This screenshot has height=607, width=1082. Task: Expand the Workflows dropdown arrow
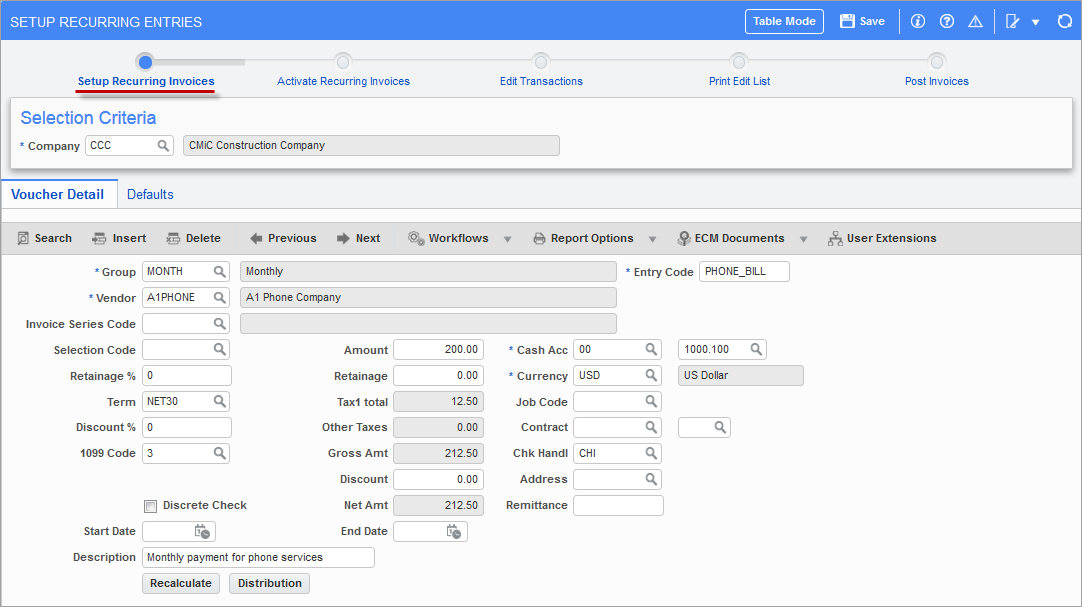(x=507, y=238)
